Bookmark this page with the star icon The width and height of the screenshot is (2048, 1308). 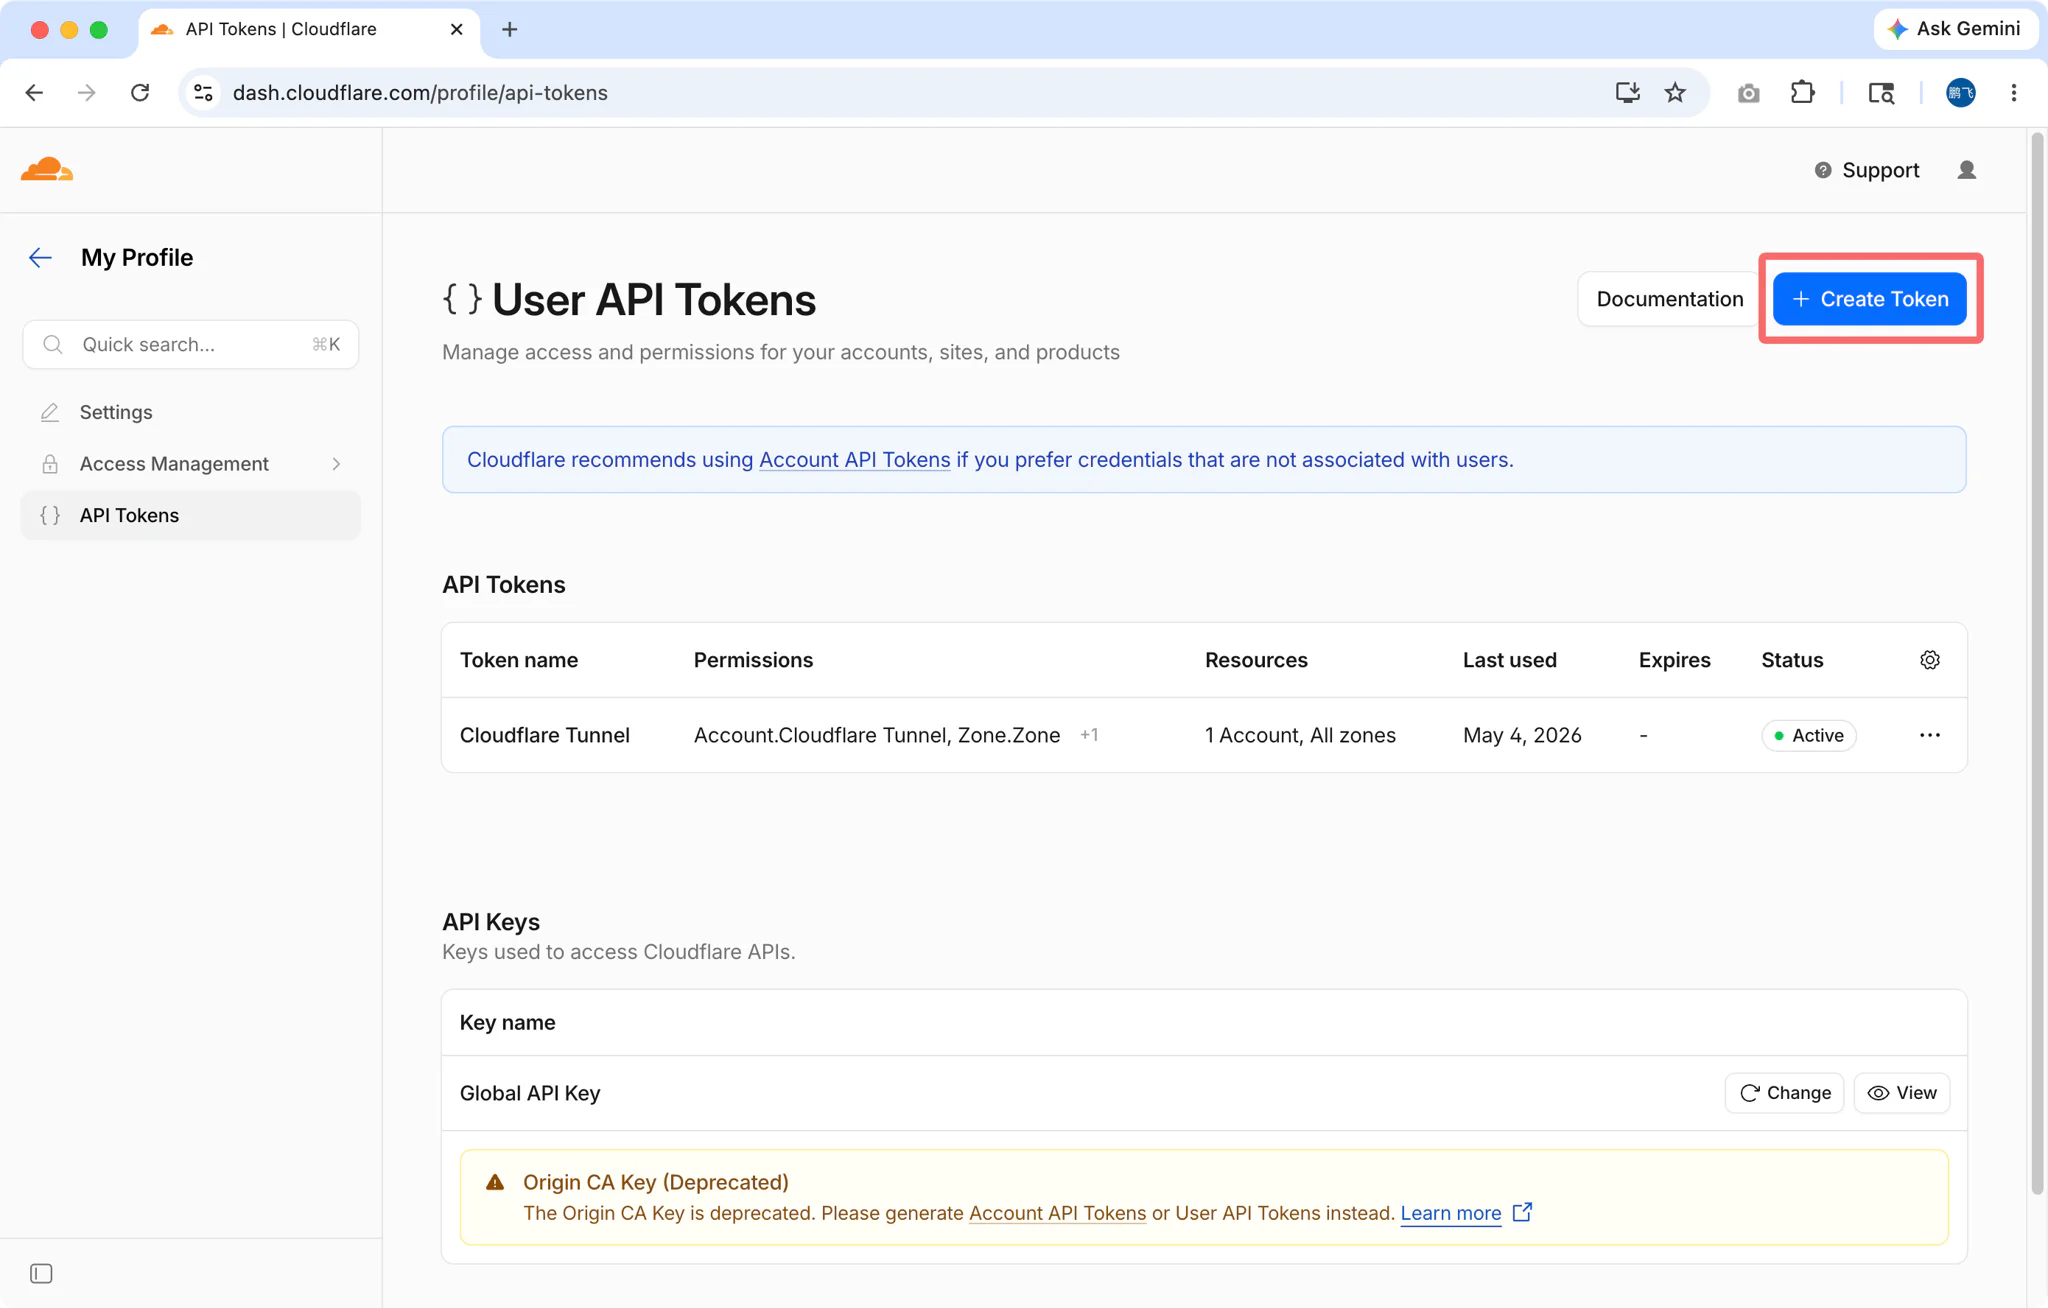click(1676, 93)
